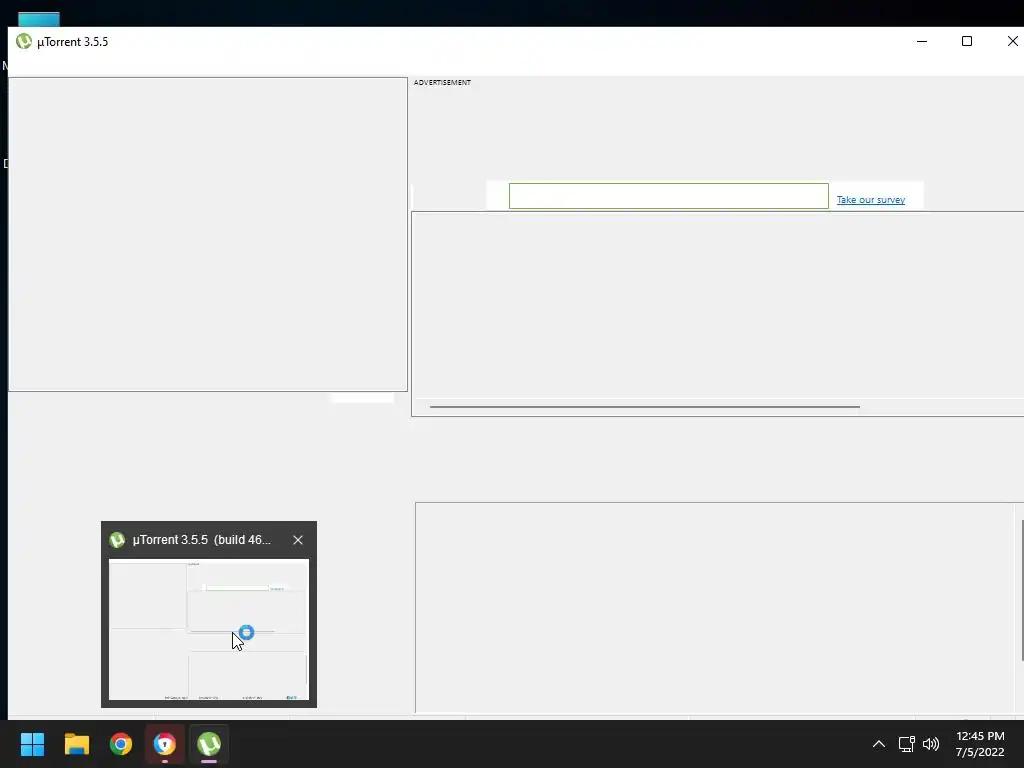Launch File Explorer from the taskbar
The image size is (1024, 768).
(x=76, y=744)
